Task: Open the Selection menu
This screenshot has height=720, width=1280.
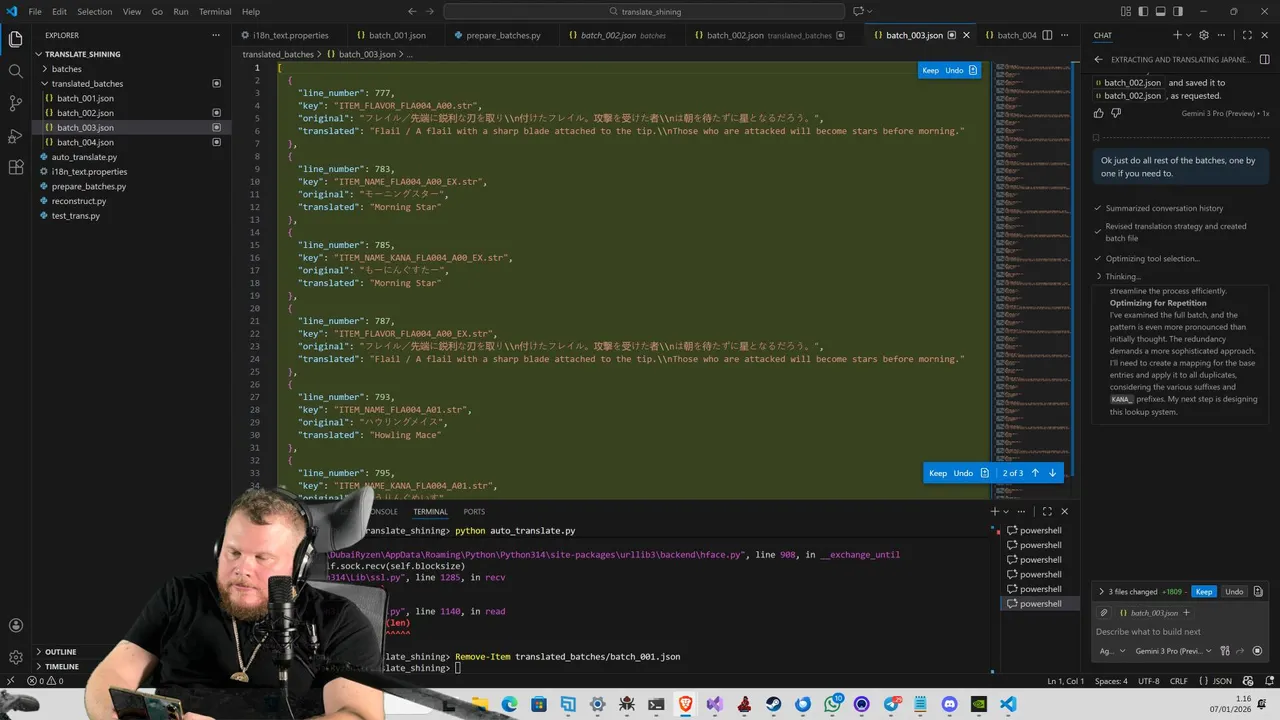Action: [x=94, y=11]
